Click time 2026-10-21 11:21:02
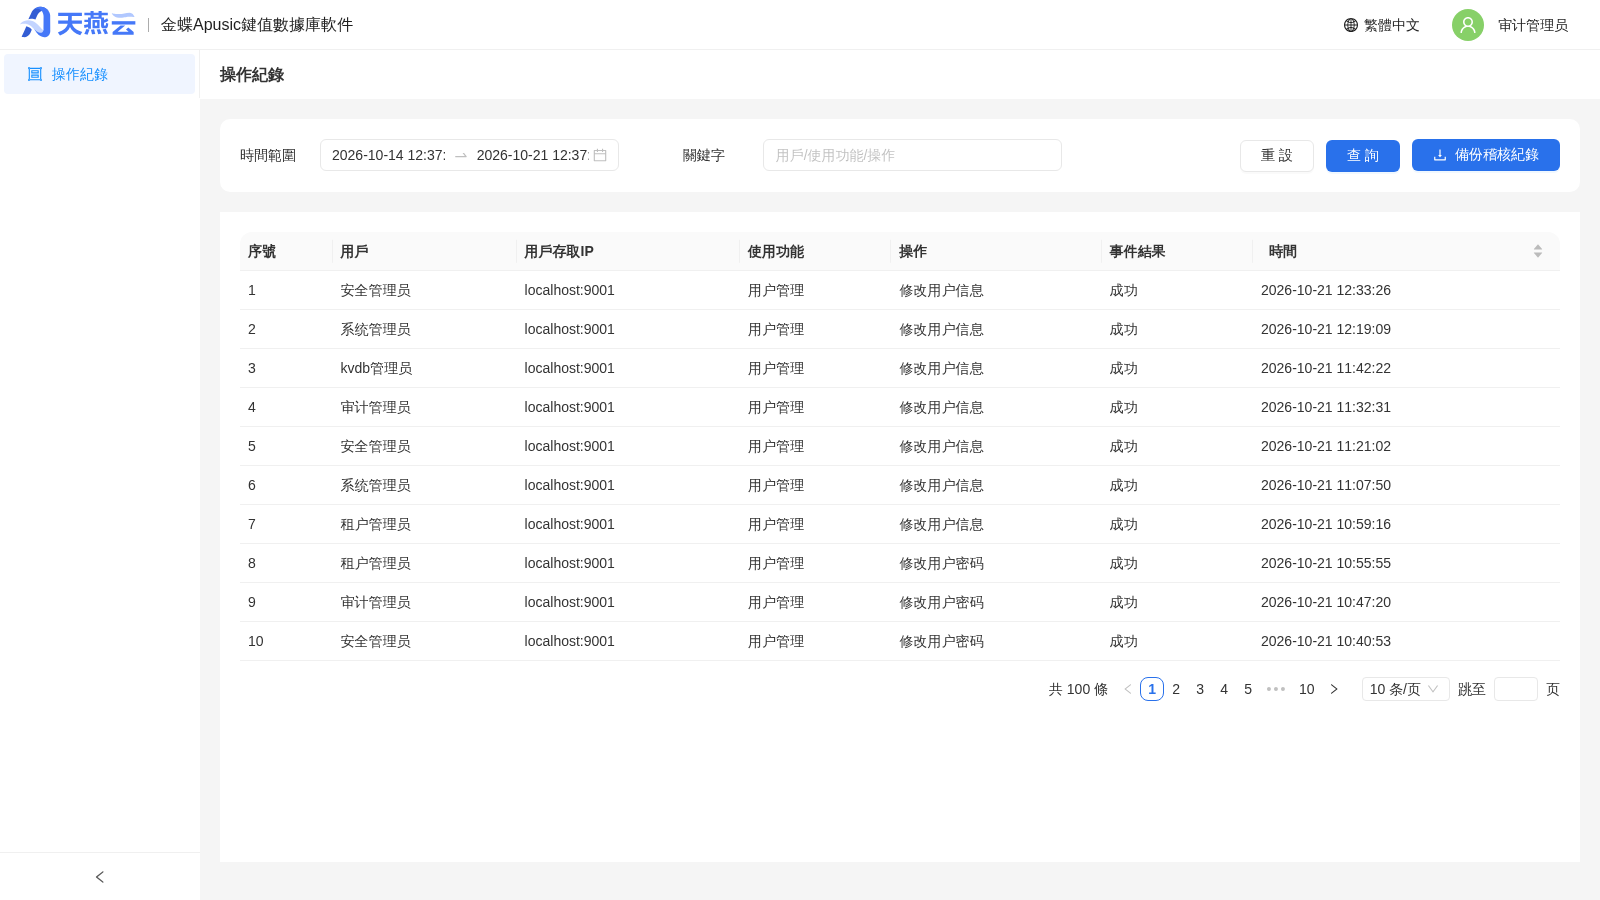 [1326, 446]
